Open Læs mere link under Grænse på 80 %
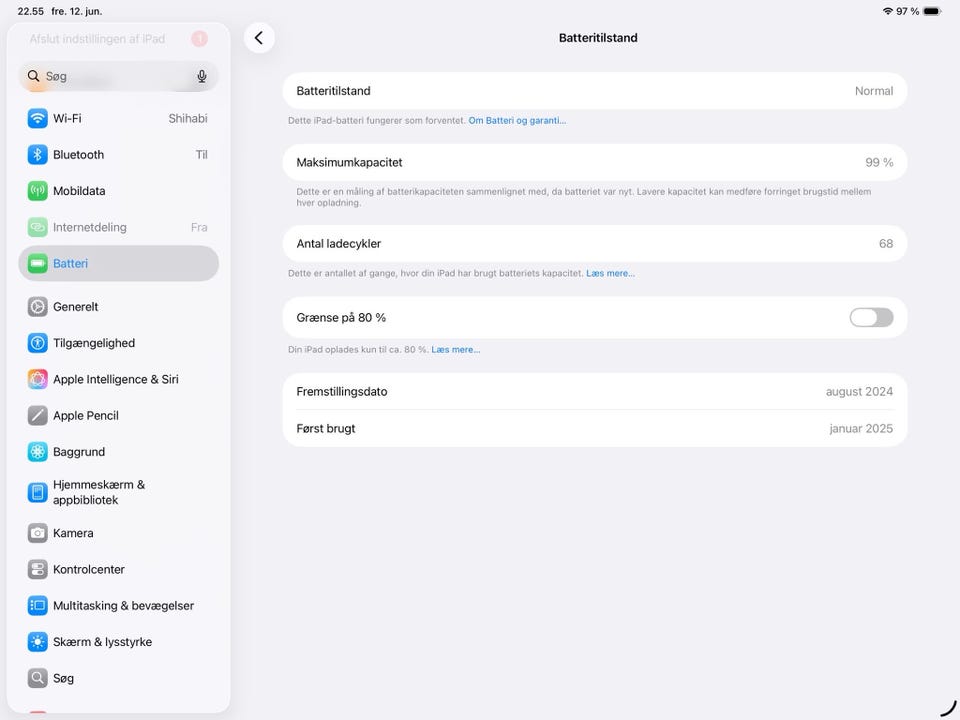 (x=456, y=350)
